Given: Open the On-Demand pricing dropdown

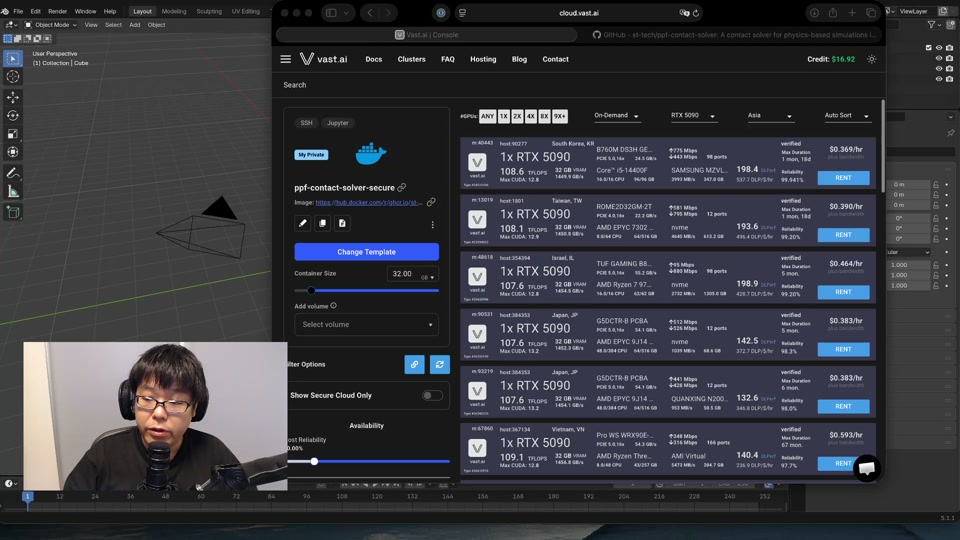Looking at the screenshot, I should click(x=617, y=116).
